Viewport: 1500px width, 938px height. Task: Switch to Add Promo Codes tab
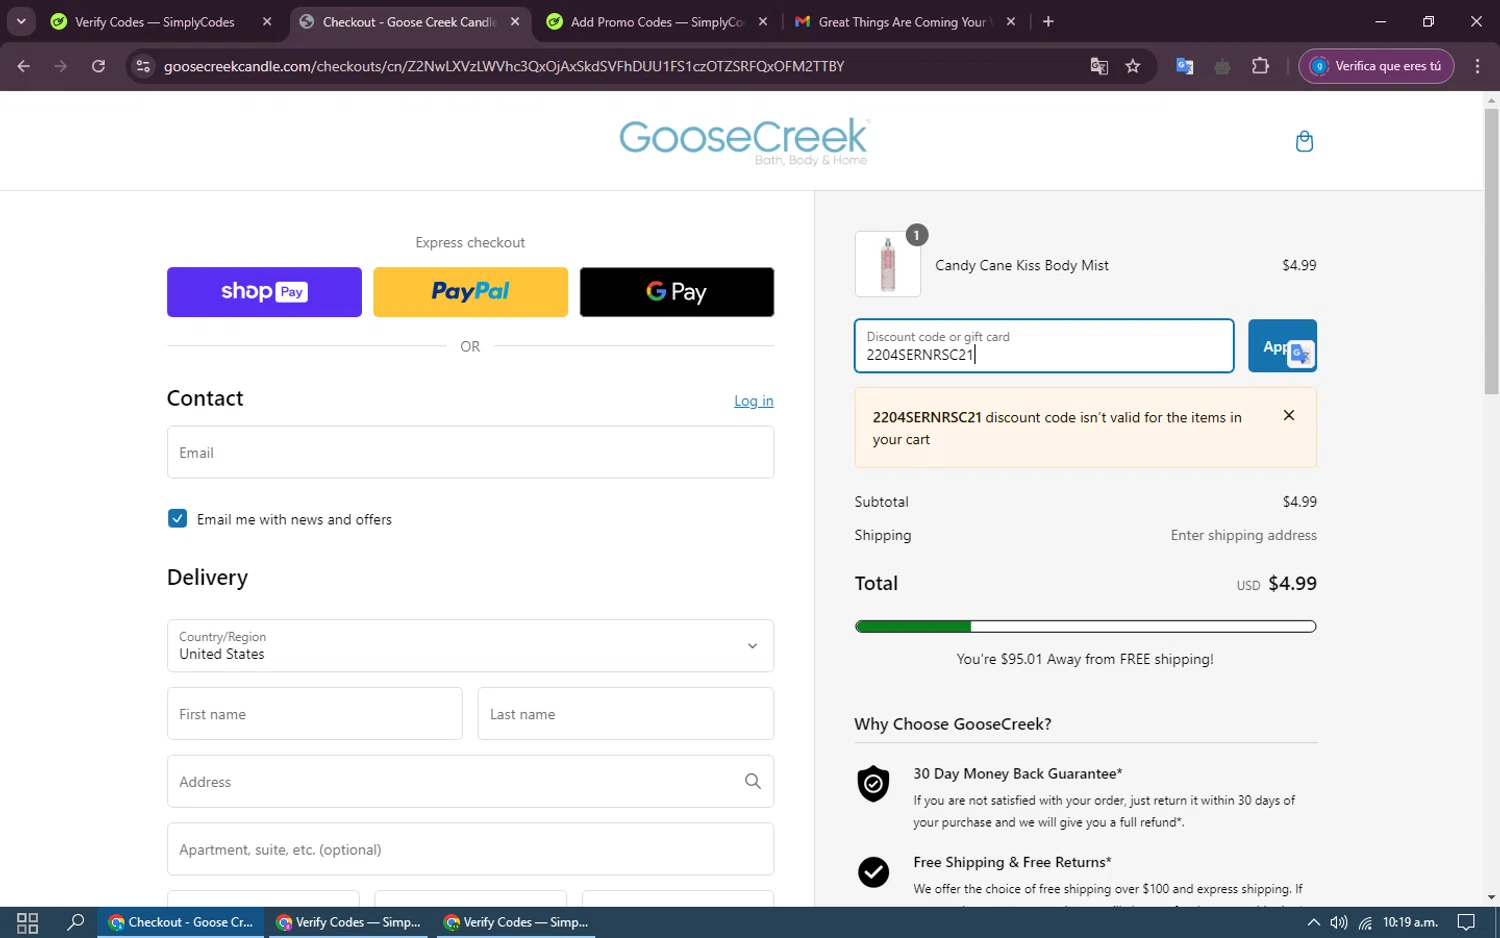coord(658,21)
